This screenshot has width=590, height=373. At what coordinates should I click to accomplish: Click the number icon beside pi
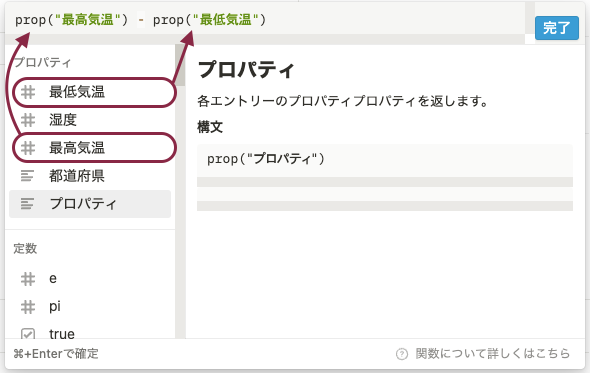point(28,307)
